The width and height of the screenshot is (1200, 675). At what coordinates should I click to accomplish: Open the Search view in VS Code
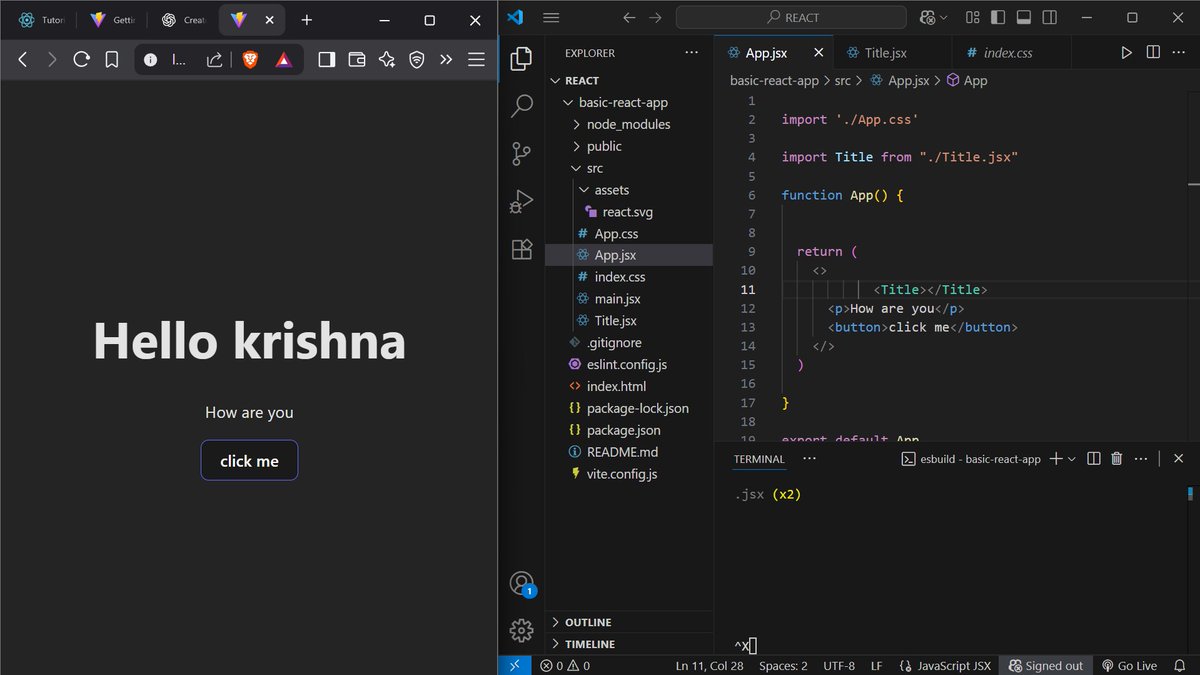521,106
